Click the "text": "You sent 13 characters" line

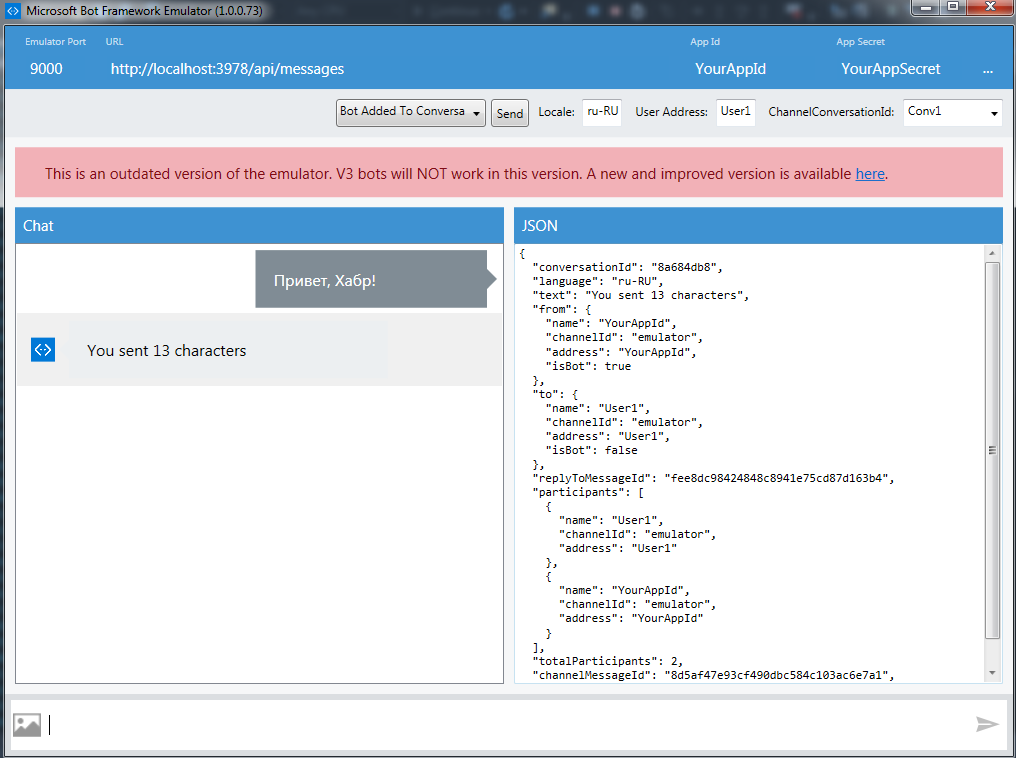640,295
